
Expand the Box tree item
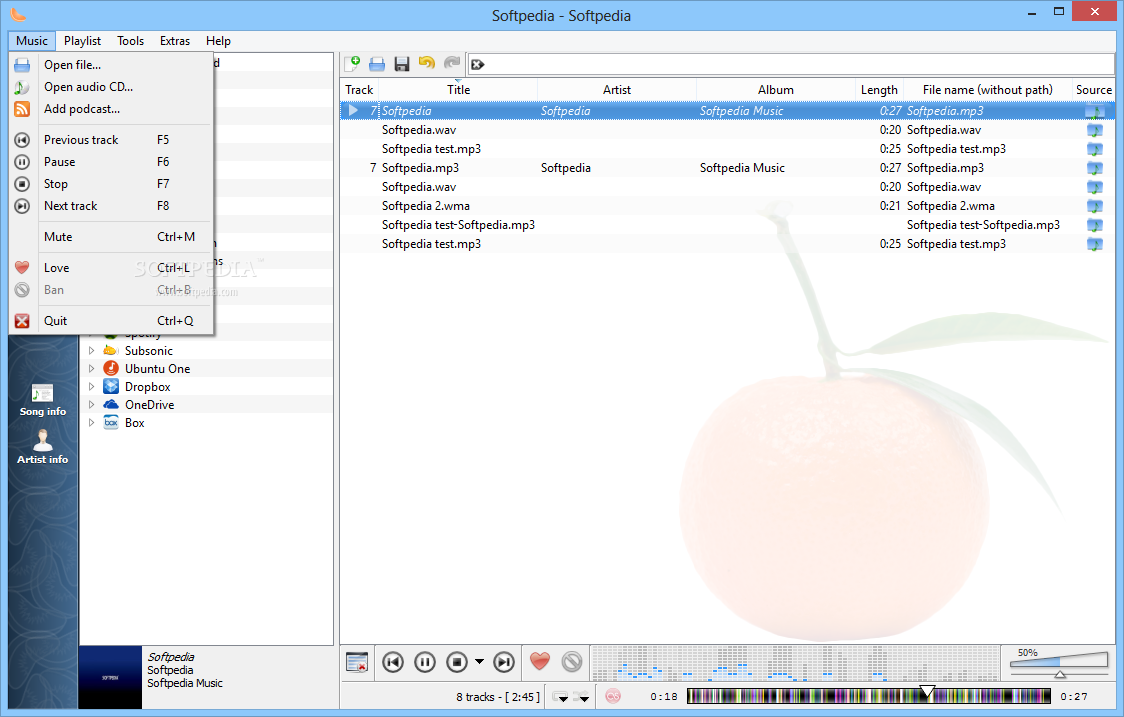(92, 422)
